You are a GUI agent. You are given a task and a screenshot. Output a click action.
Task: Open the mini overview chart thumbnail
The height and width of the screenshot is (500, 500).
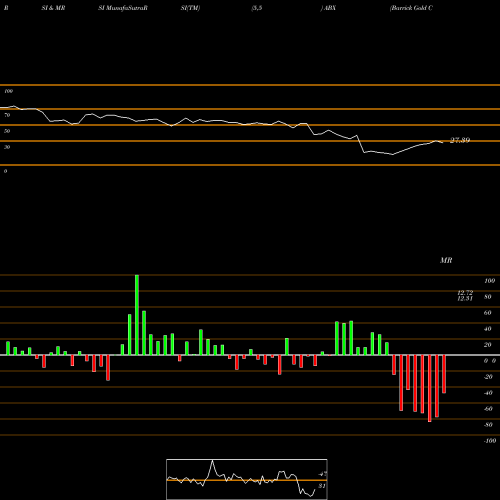pos(247,479)
